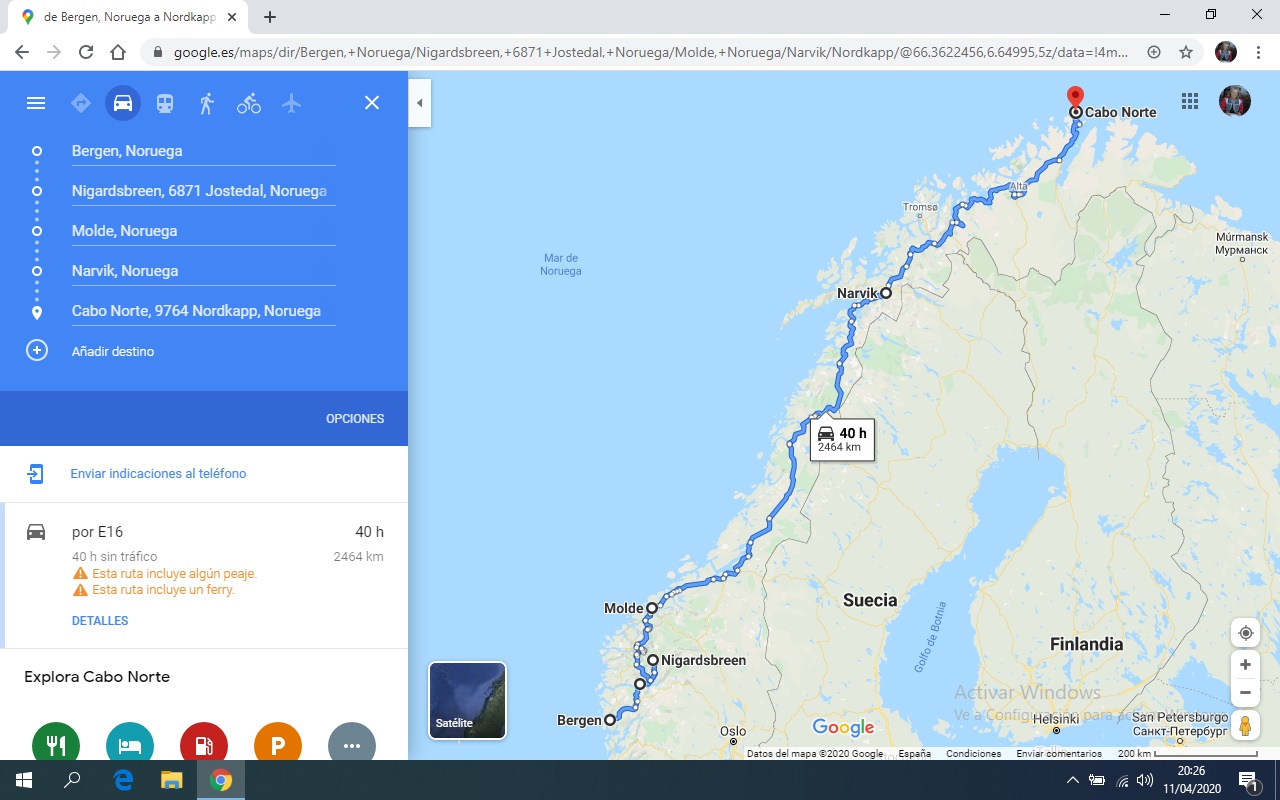
Task: Select the cycling travel mode icon
Action: [249, 103]
